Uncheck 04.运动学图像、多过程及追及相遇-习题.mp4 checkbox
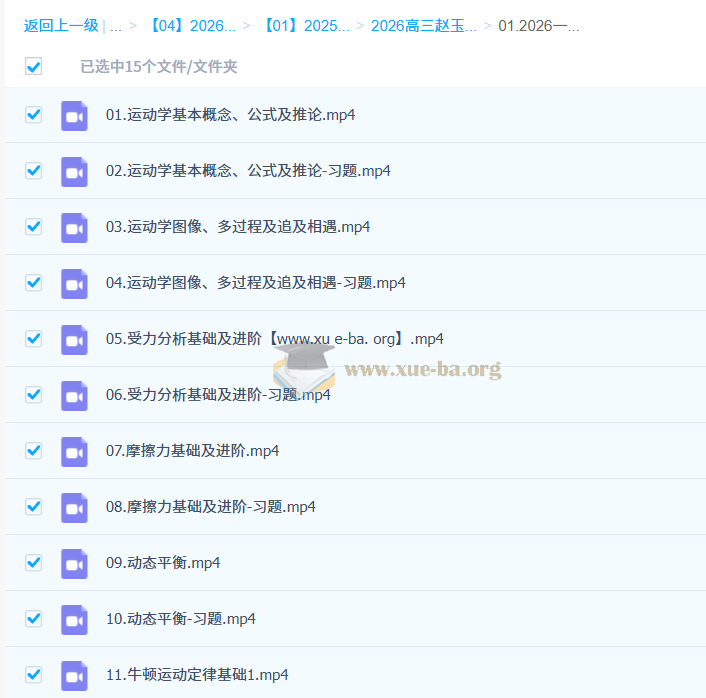Image resolution: width=706 pixels, height=698 pixels. (x=34, y=283)
